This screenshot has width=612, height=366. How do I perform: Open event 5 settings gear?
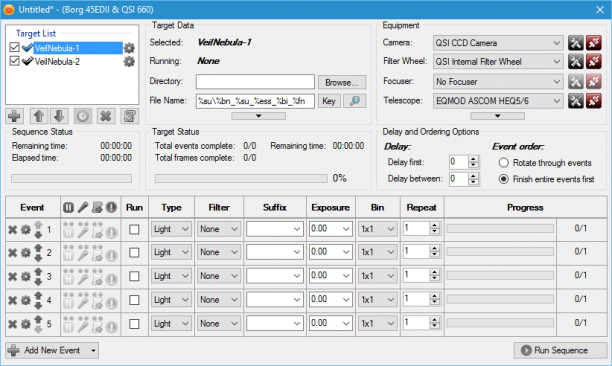coord(25,324)
